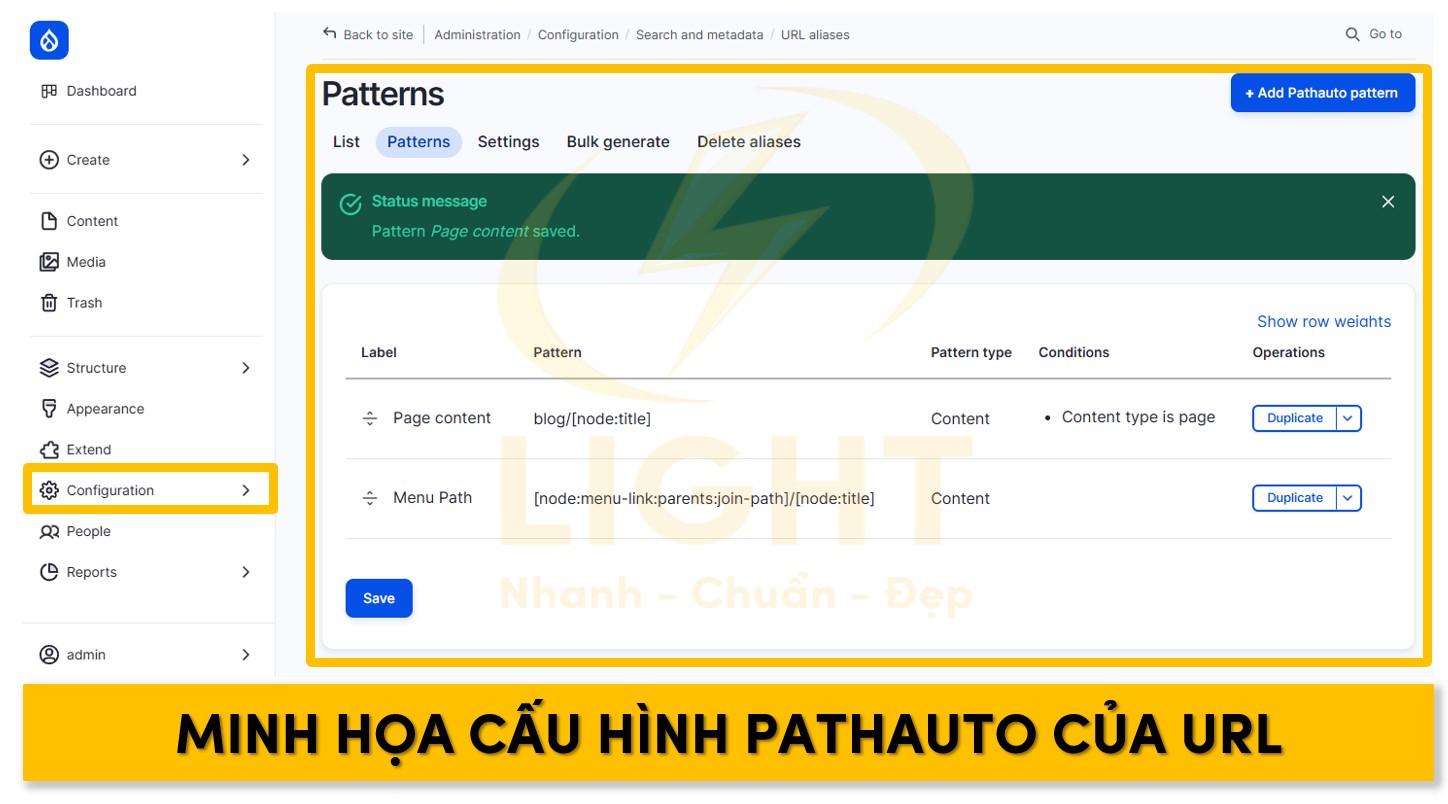Click the Content page icon

(49, 221)
